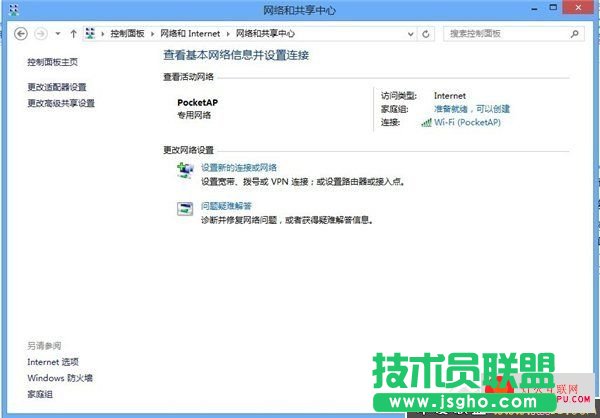Click 查看基本网络信息并设置连接 heading
Viewport: 600px width, 418px height.
(236, 56)
